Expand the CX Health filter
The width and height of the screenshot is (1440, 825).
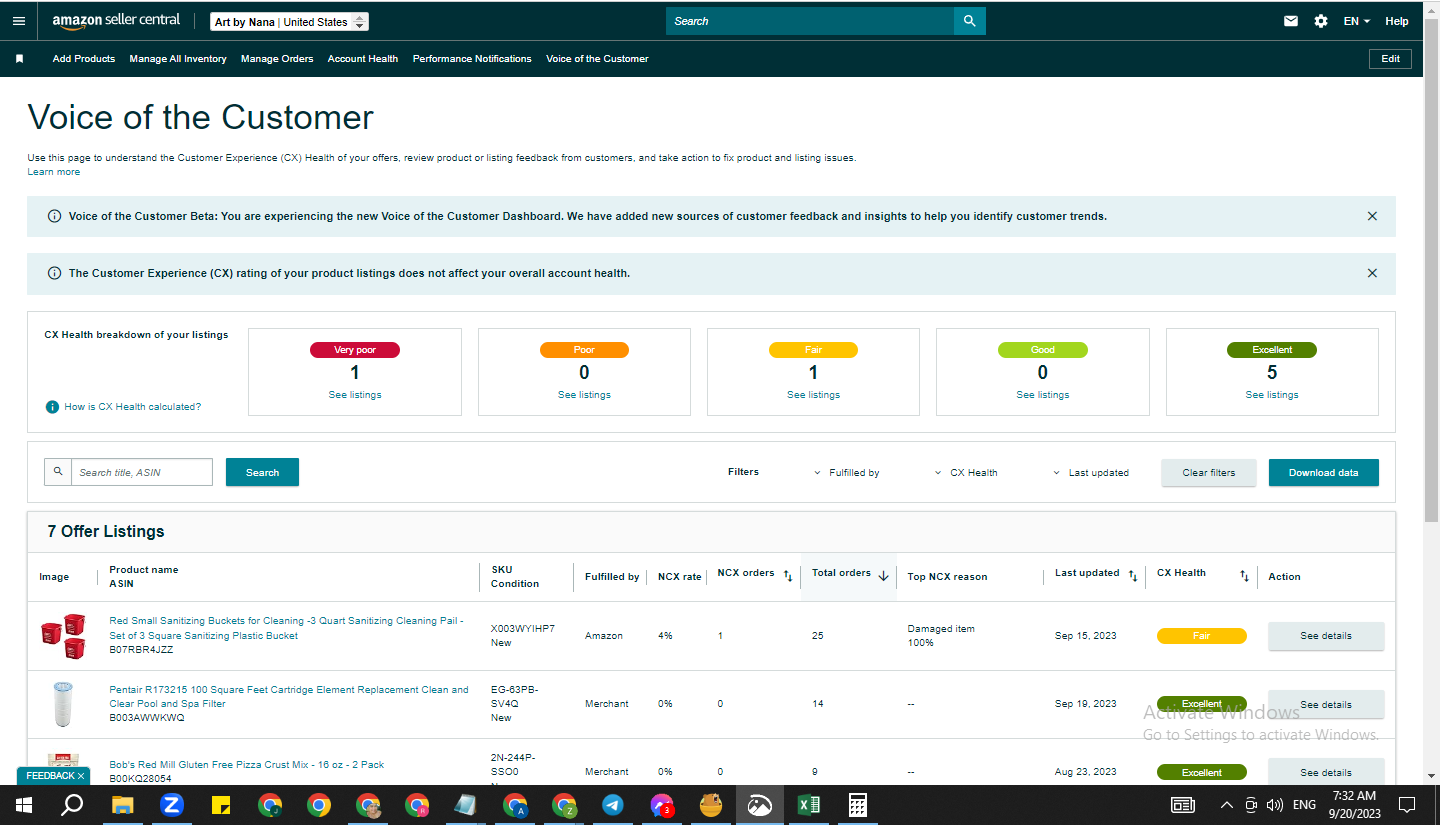point(966,473)
